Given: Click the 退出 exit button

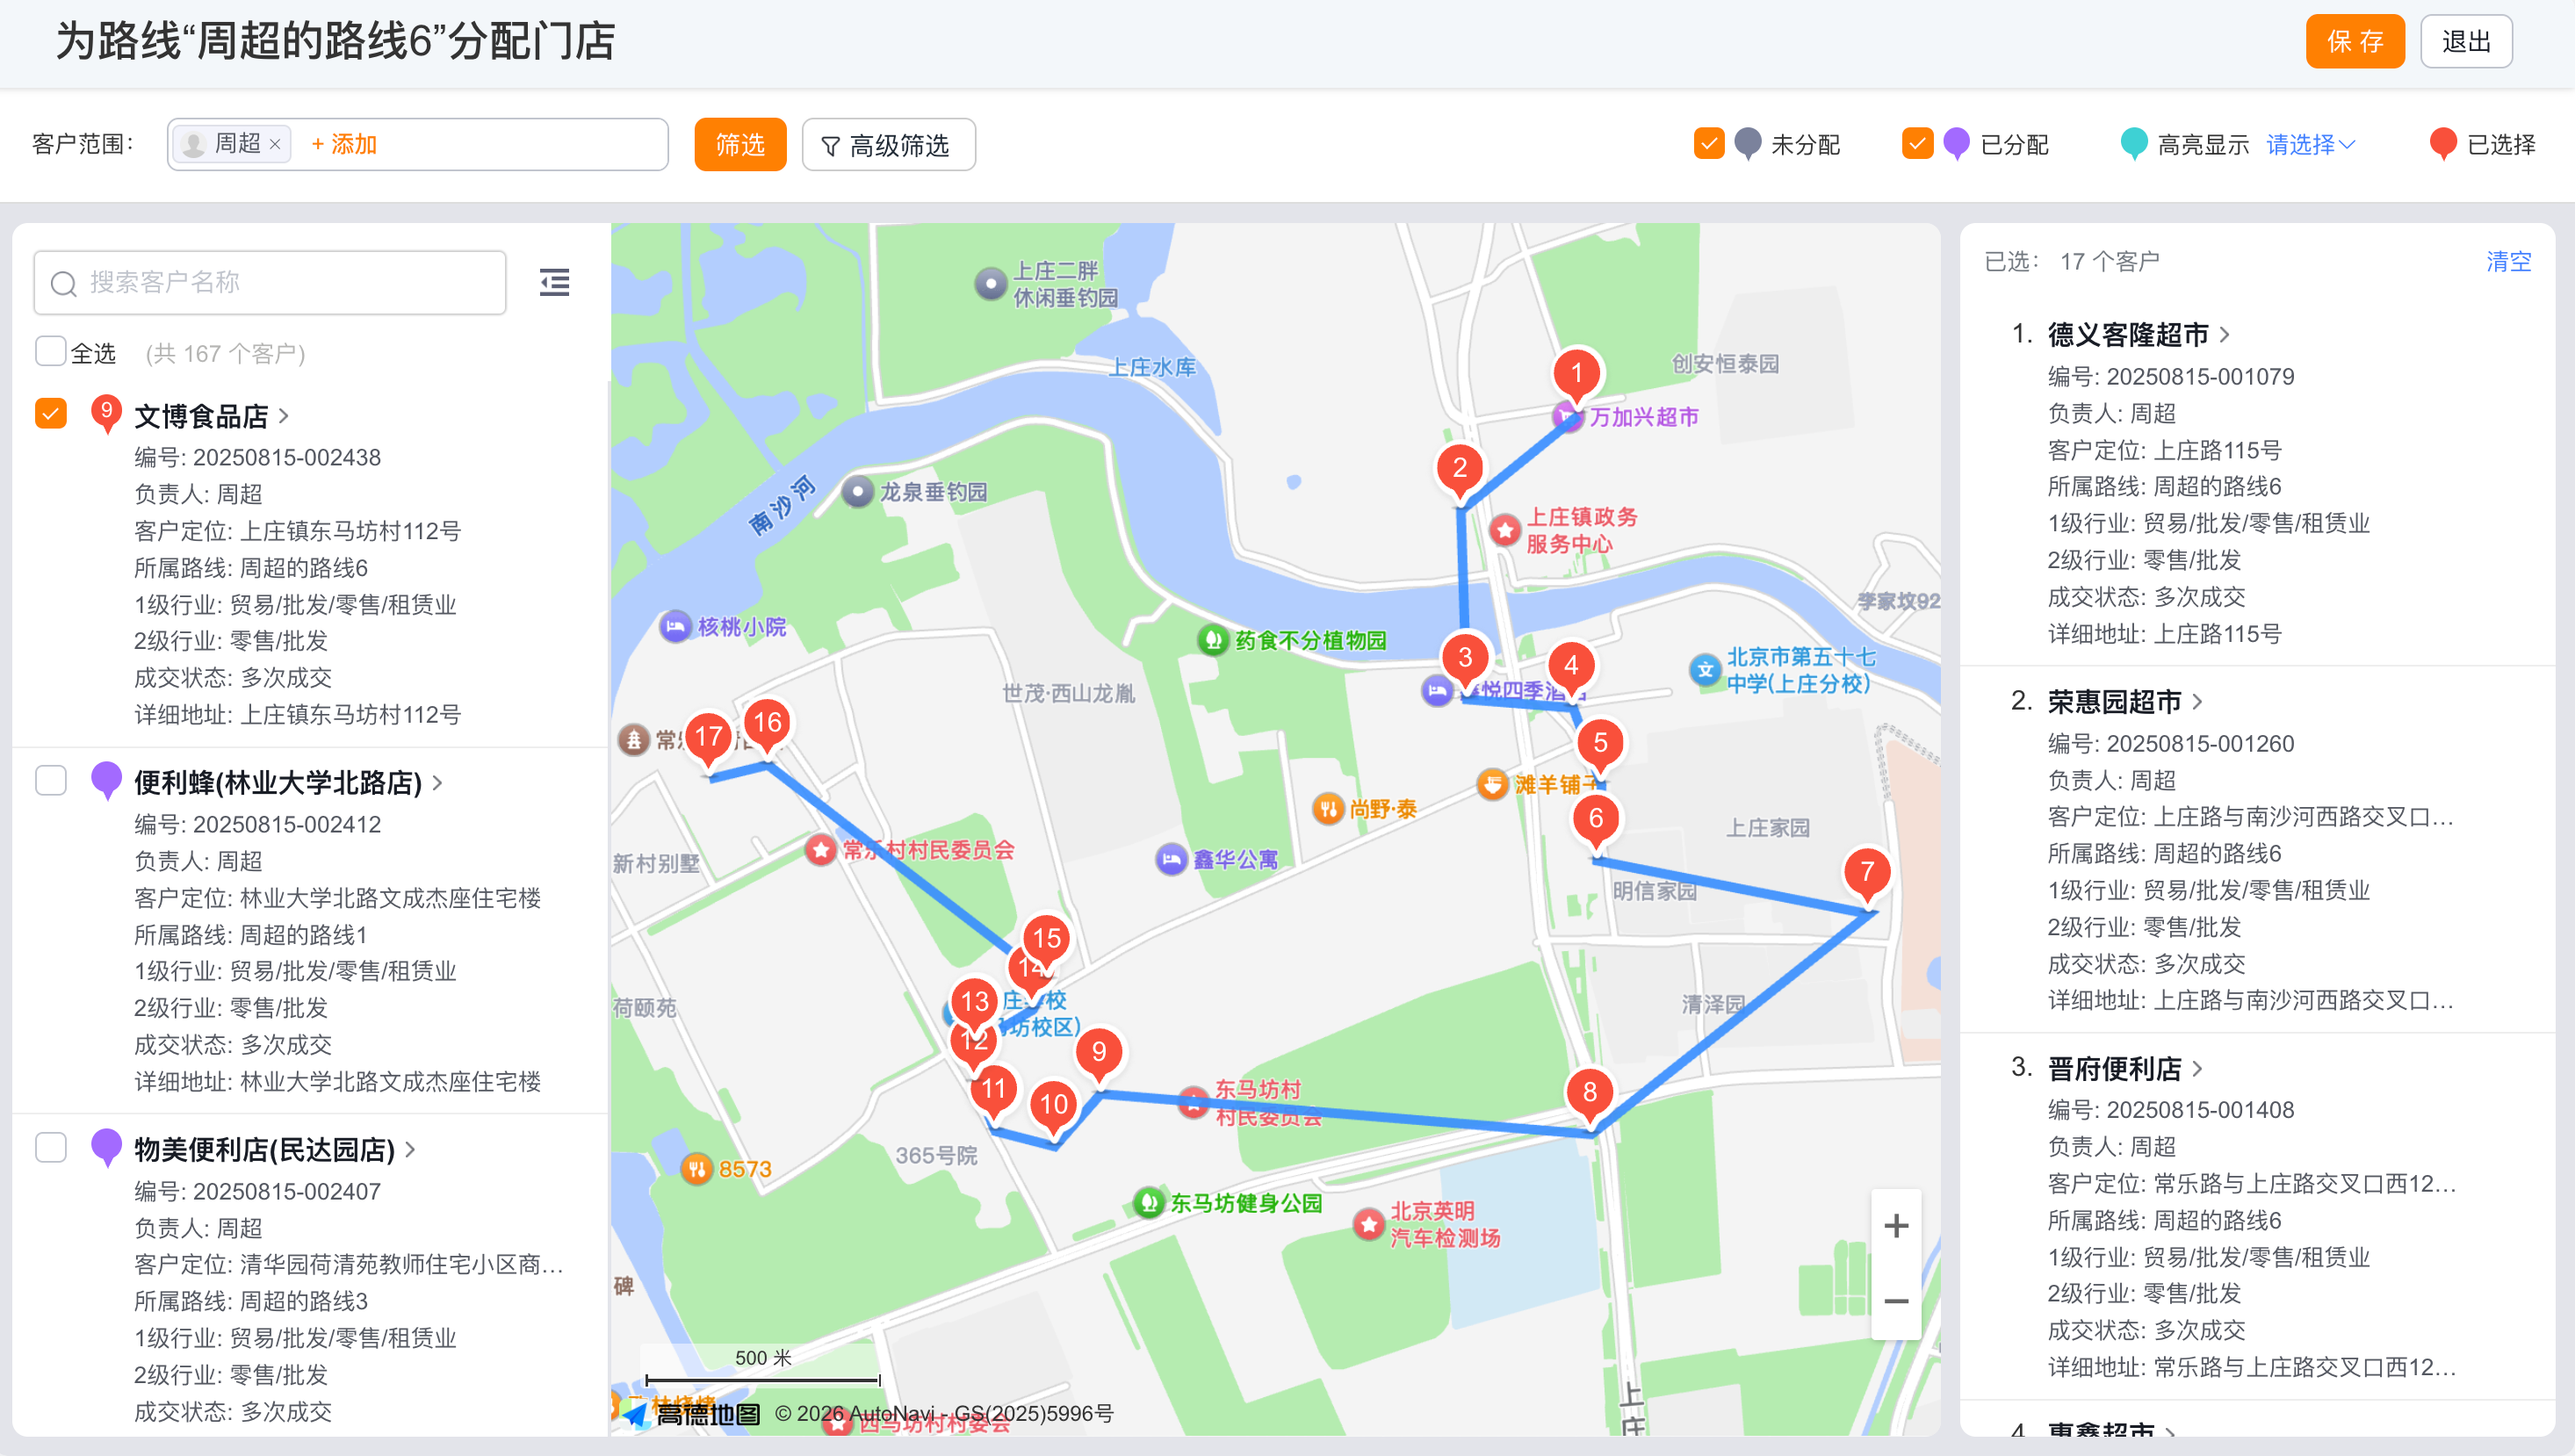Looking at the screenshot, I should [x=2465, y=41].
